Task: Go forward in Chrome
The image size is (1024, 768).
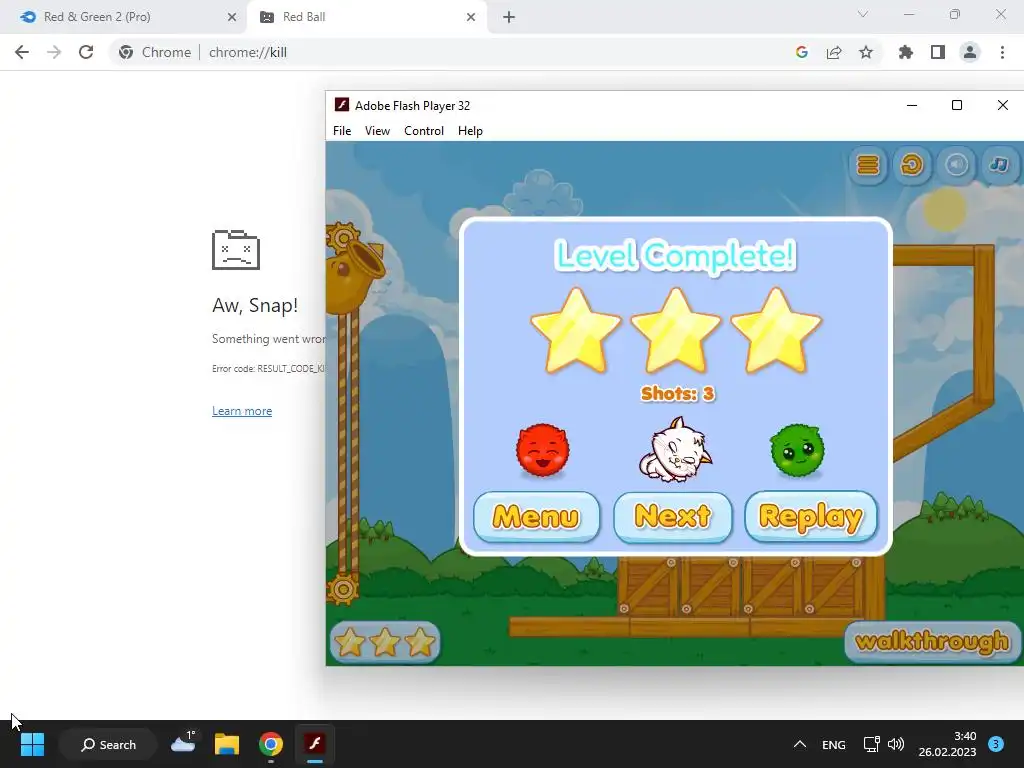Action: (54, 52)
